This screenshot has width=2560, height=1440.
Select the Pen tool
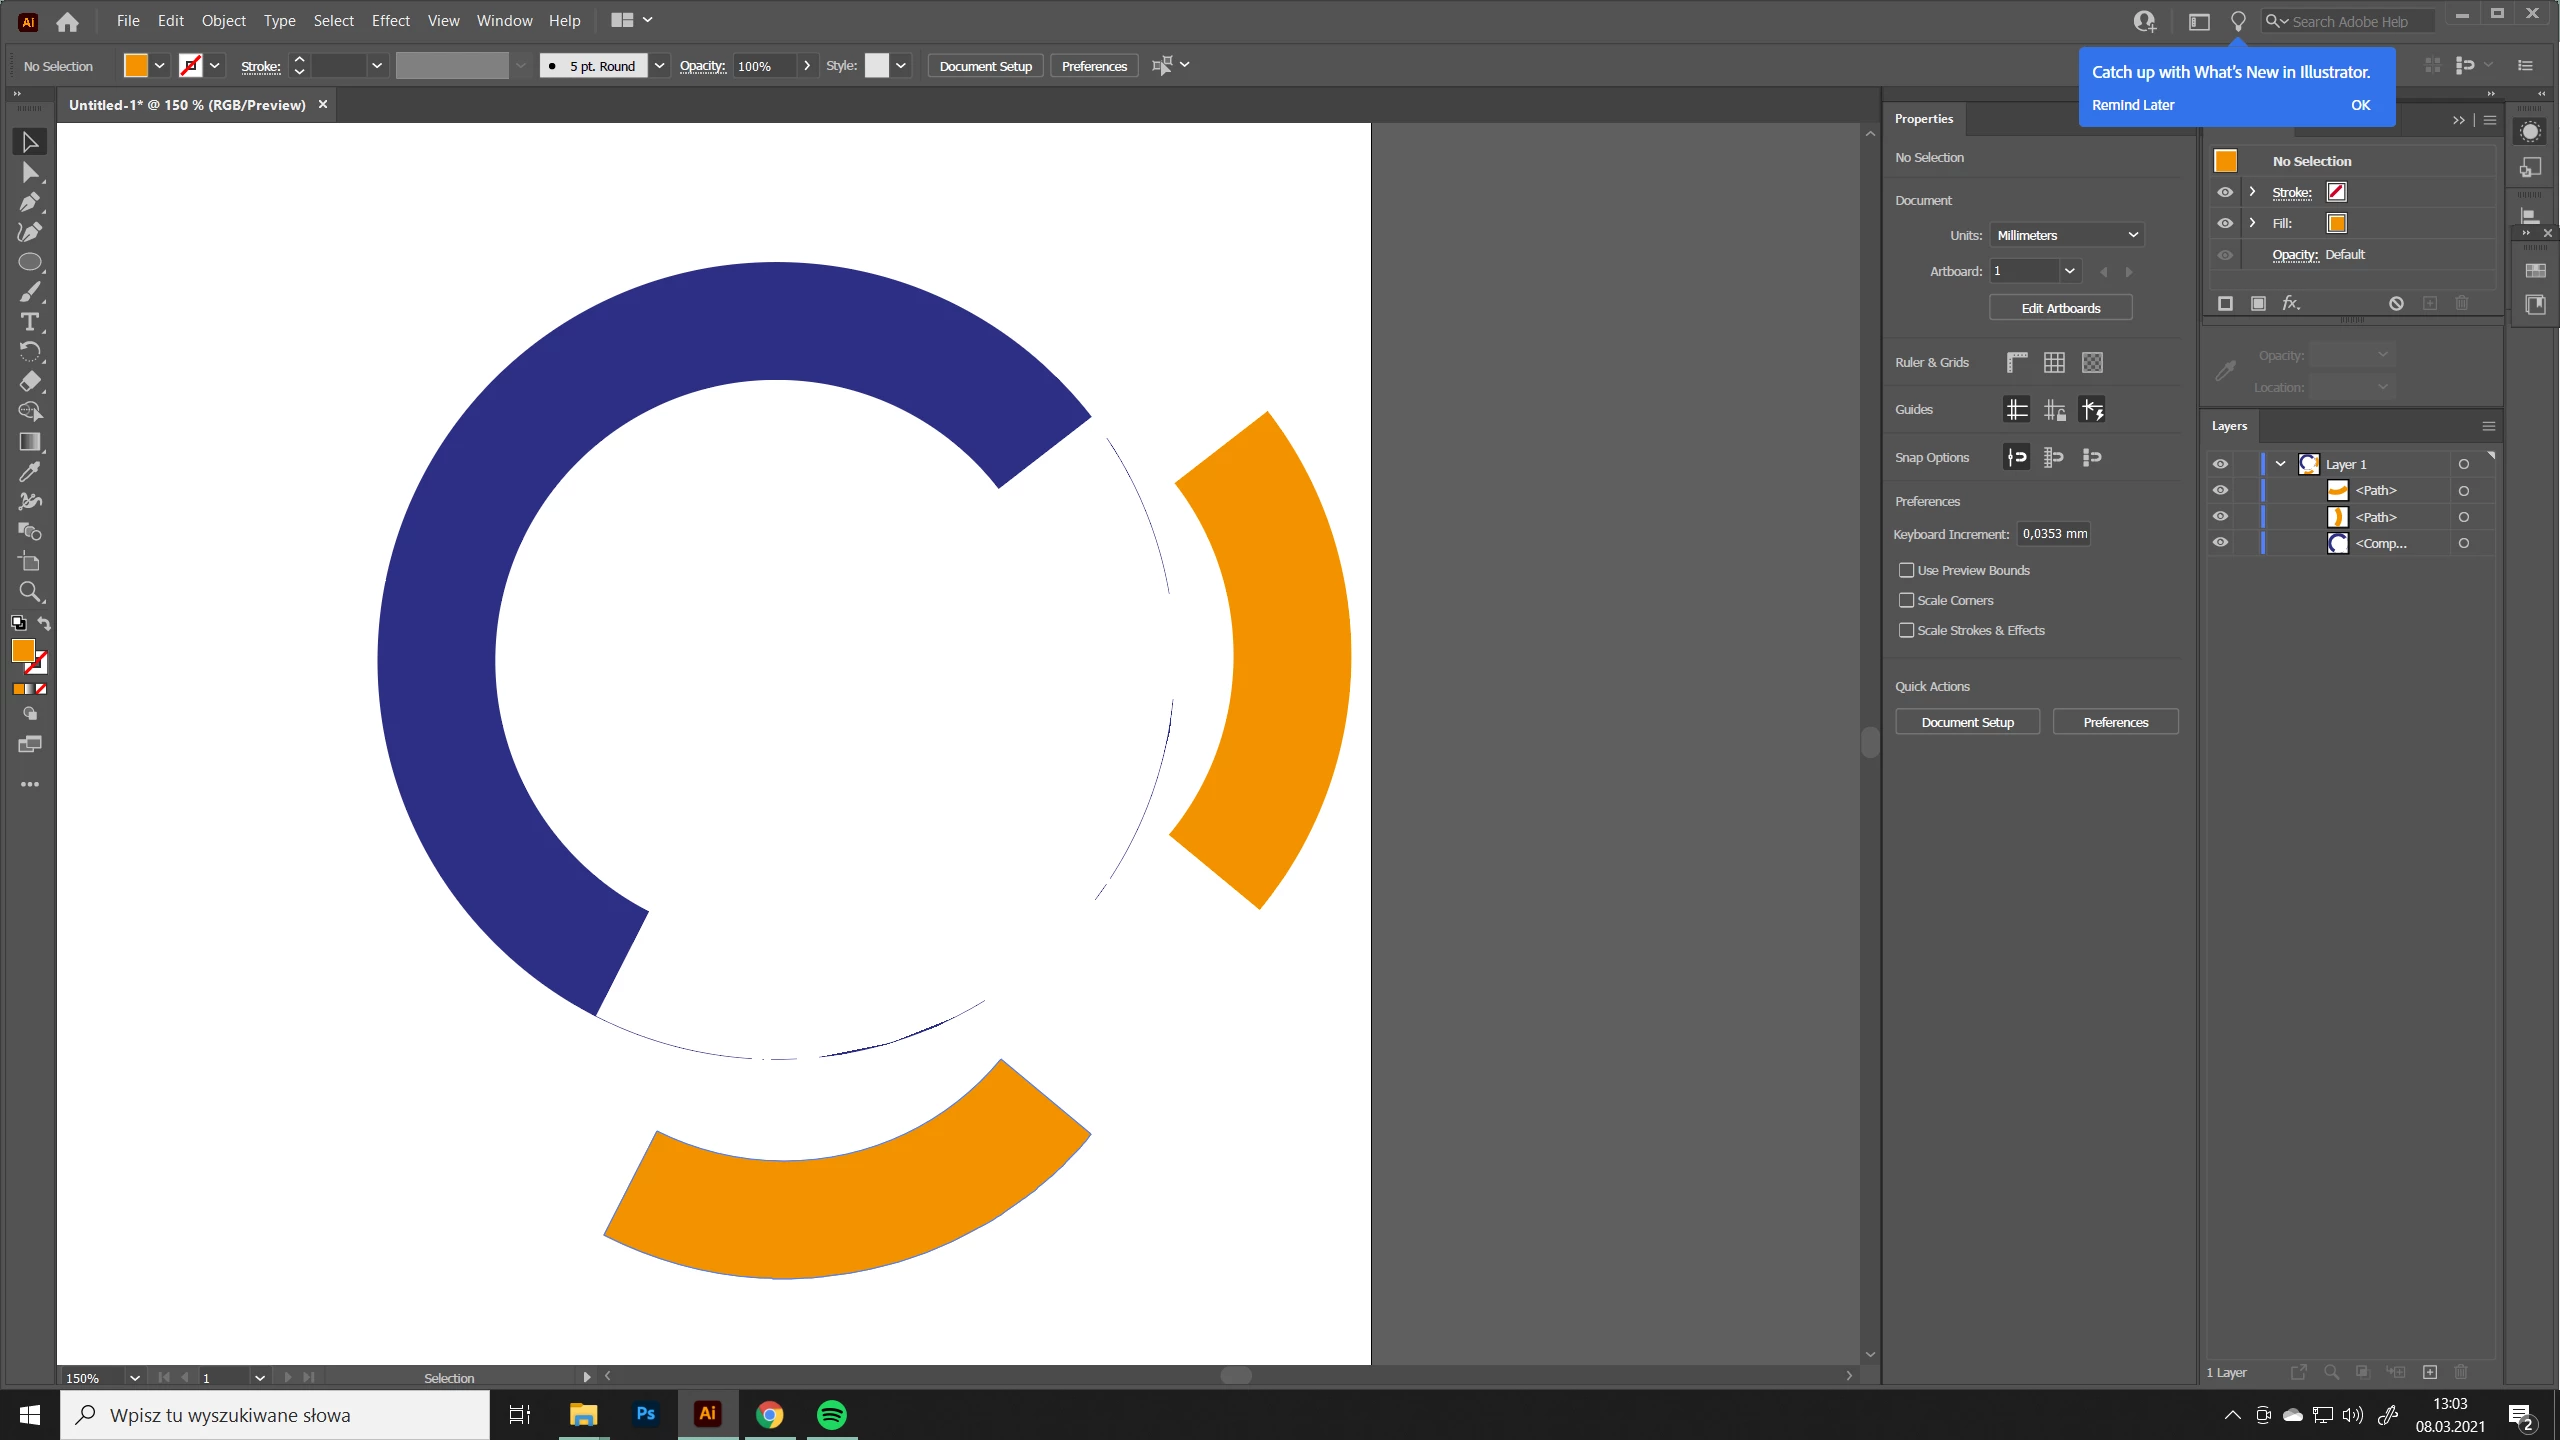tap(30, 202)
